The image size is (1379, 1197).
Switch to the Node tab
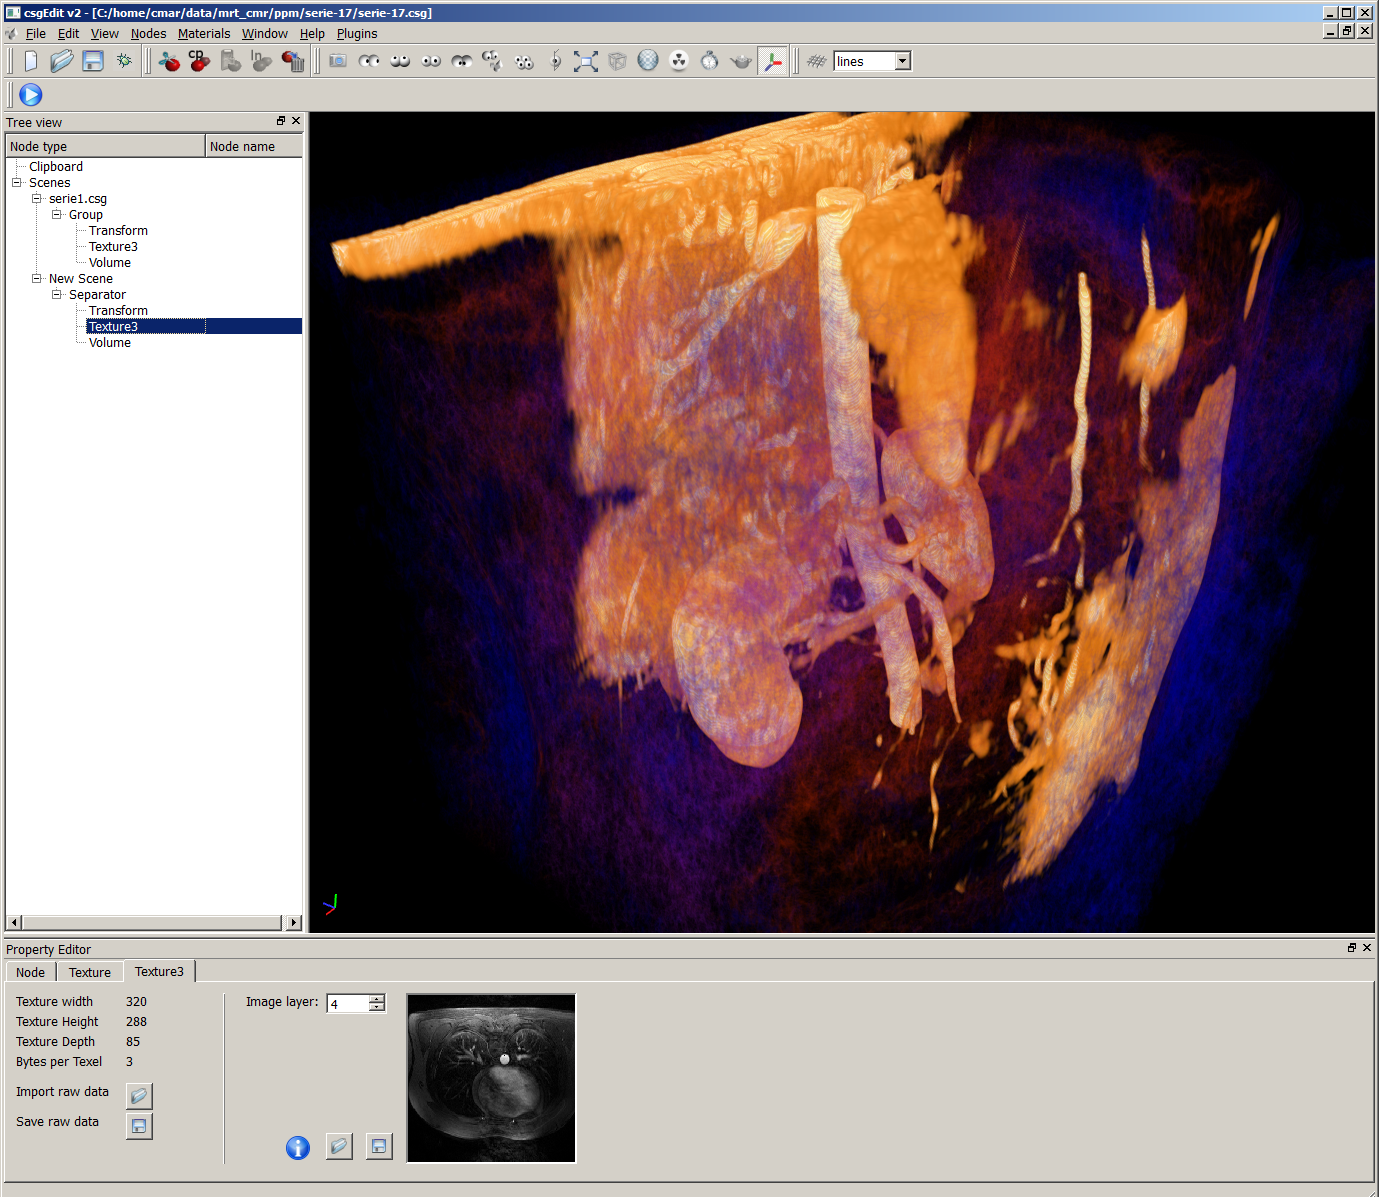30,972
